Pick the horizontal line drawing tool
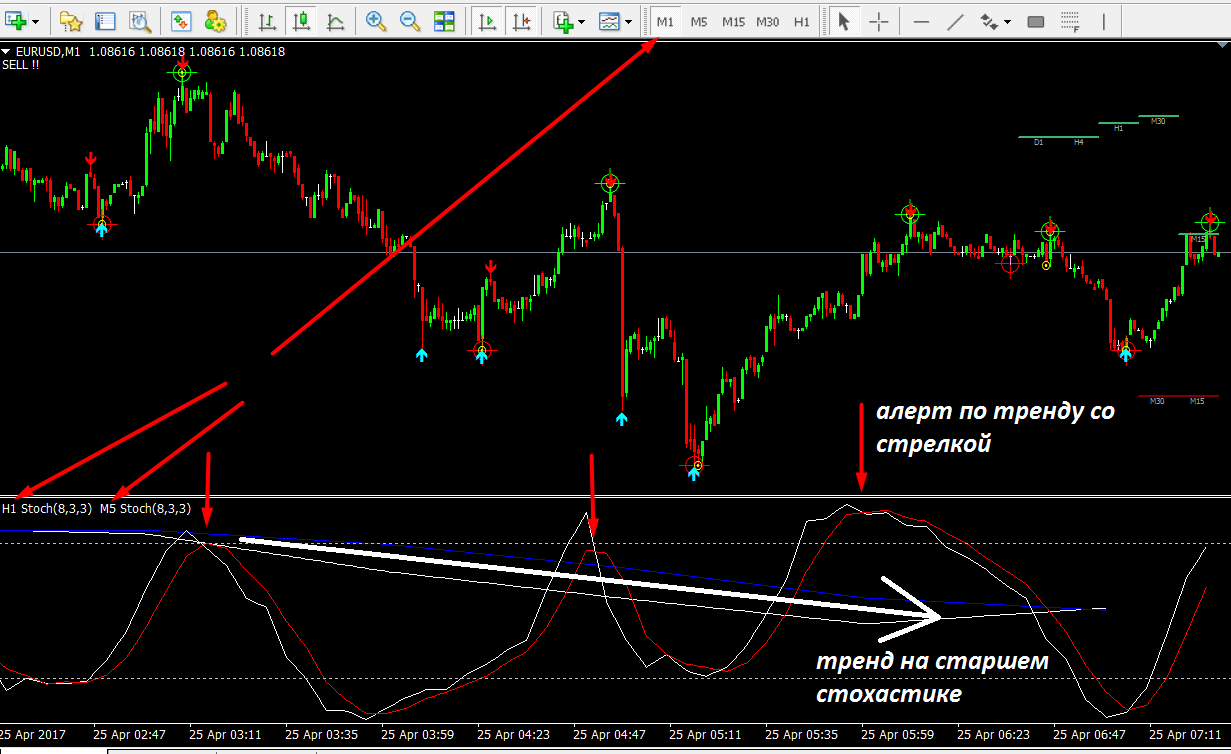 tap(922, 21)
